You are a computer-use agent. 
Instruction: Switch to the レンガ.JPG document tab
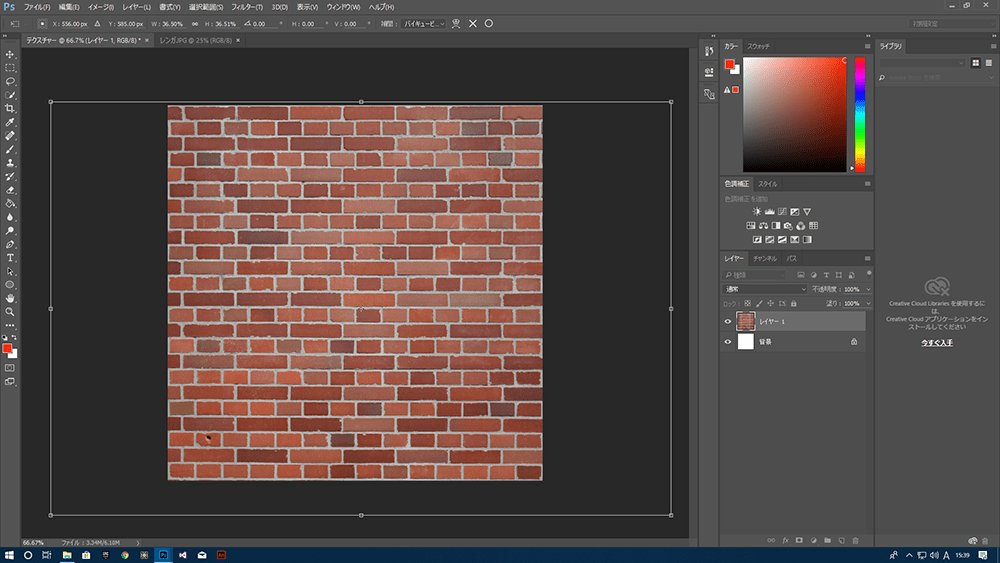pyautogui.click(x=194, y=40)
